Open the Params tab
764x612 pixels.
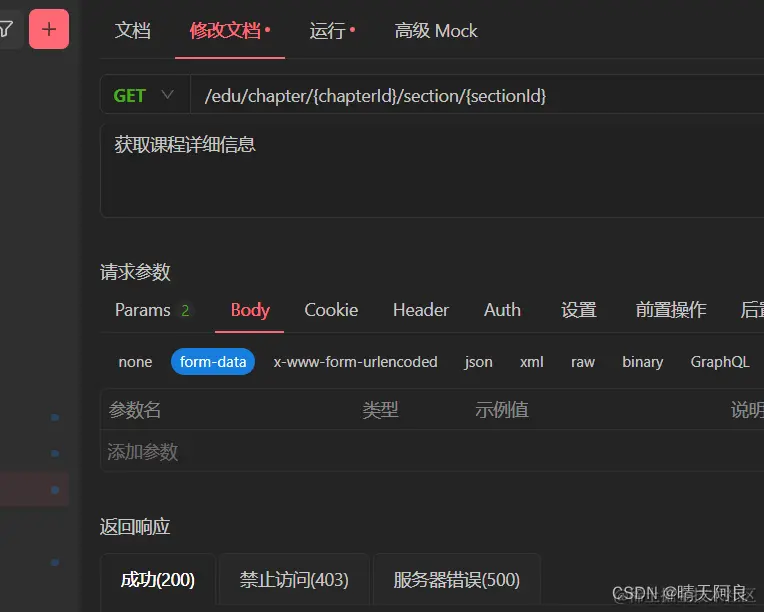(152, 310)
